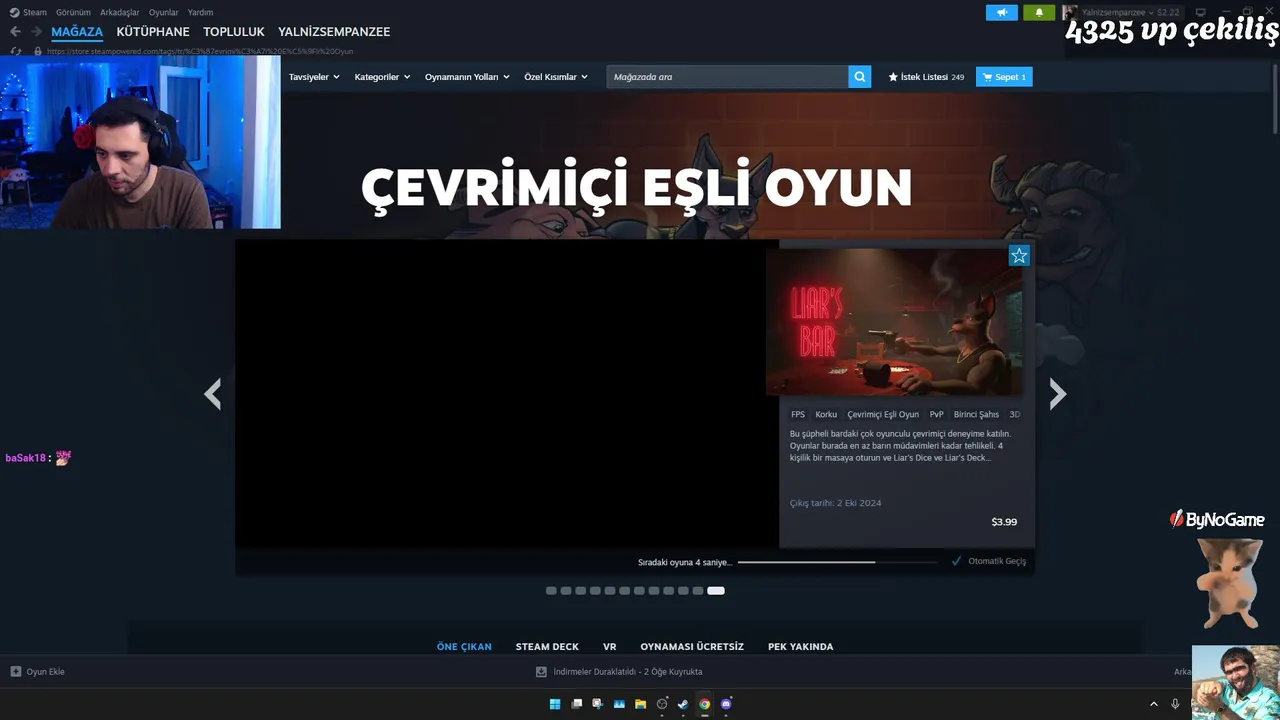Select the VR tab

tap(610, 647)
